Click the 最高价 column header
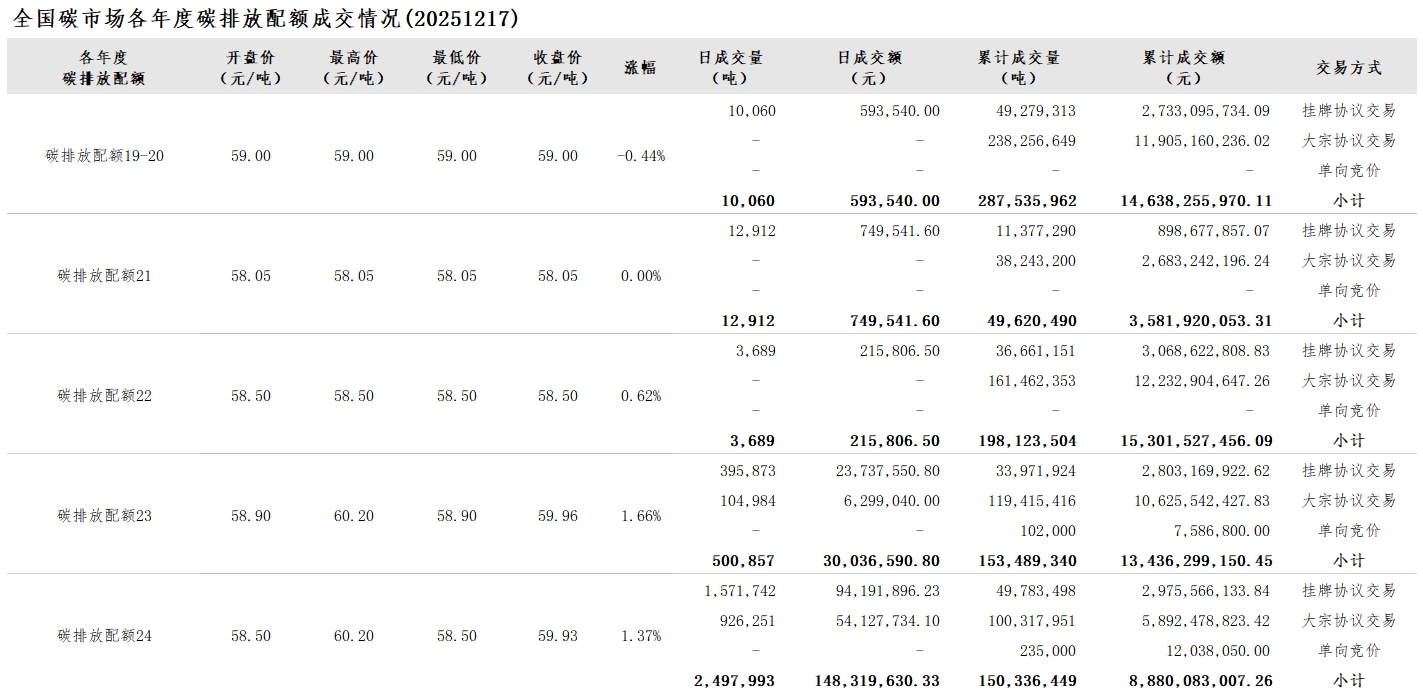The width and height of the screenshot is (1423, 700). click(353, 67)
